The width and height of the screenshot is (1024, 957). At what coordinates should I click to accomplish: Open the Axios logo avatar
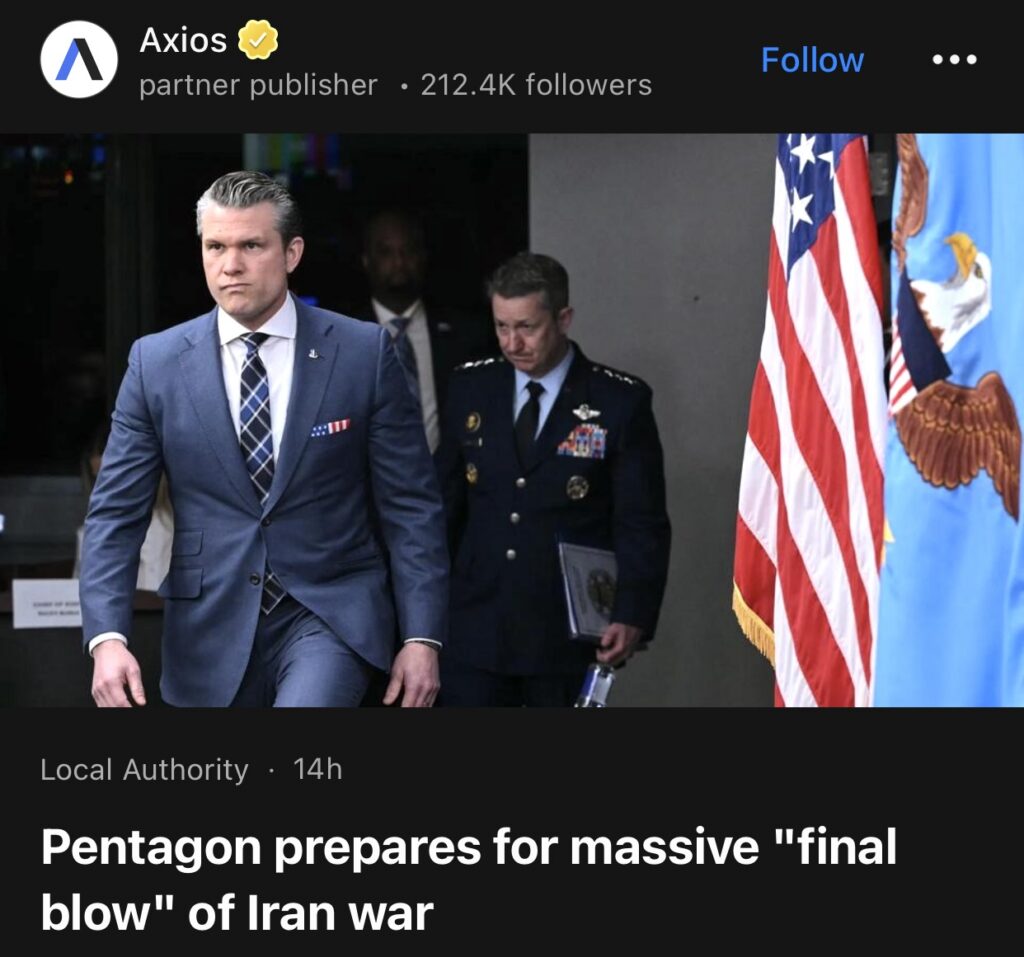click(79, 59)
